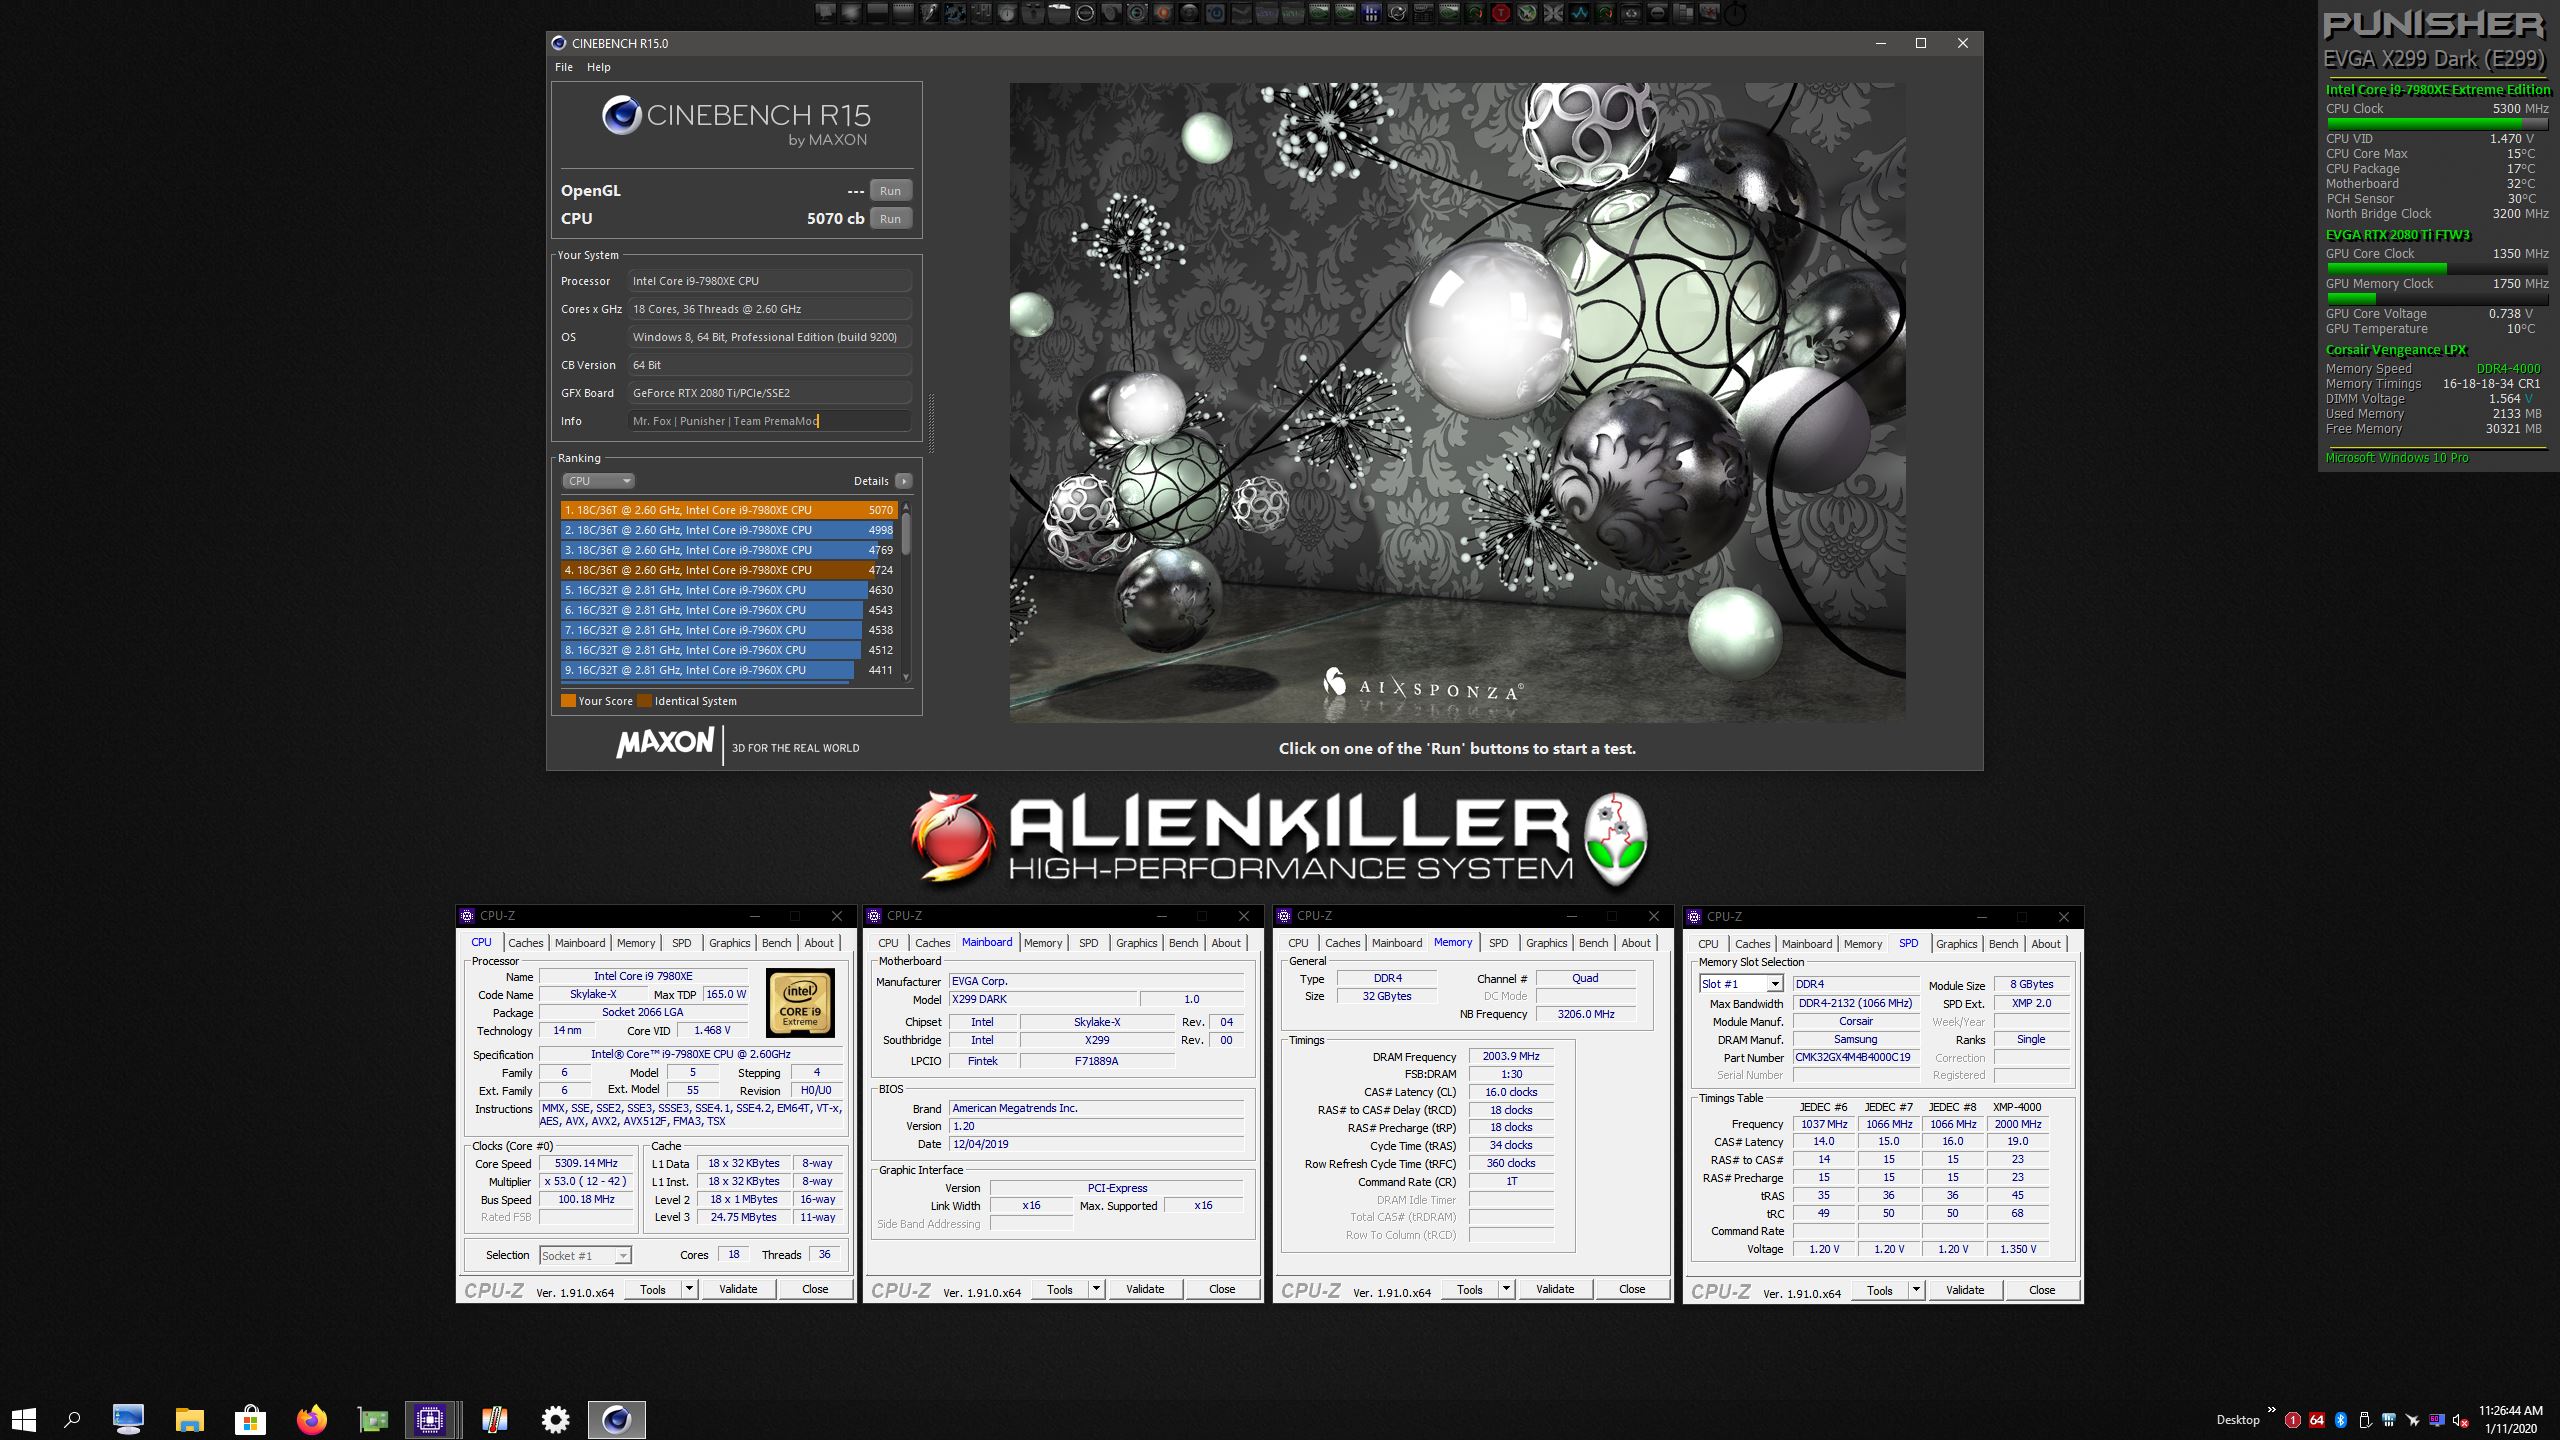Open the CPU ranking type dropdown

click(598, 481)
